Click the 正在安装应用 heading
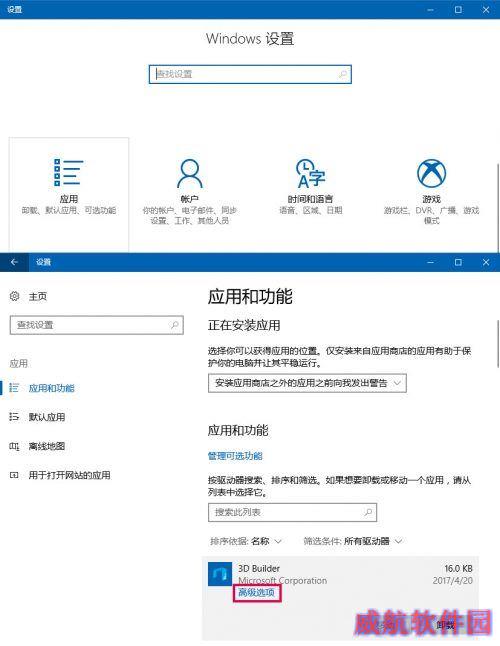Image resolution: width=500 pixels, height=646 pixels. tap(244, 325)
